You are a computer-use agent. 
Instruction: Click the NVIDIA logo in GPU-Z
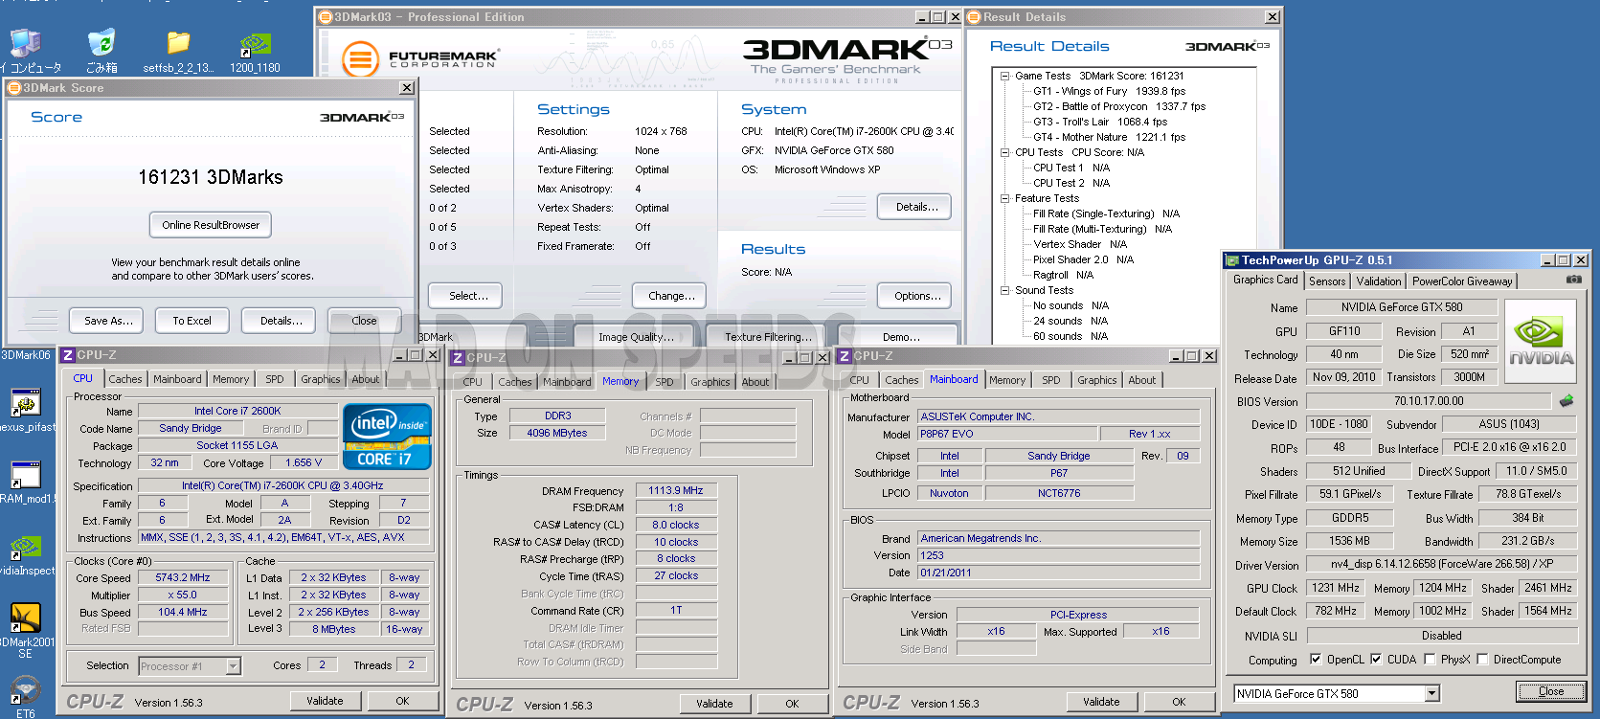1540,341
